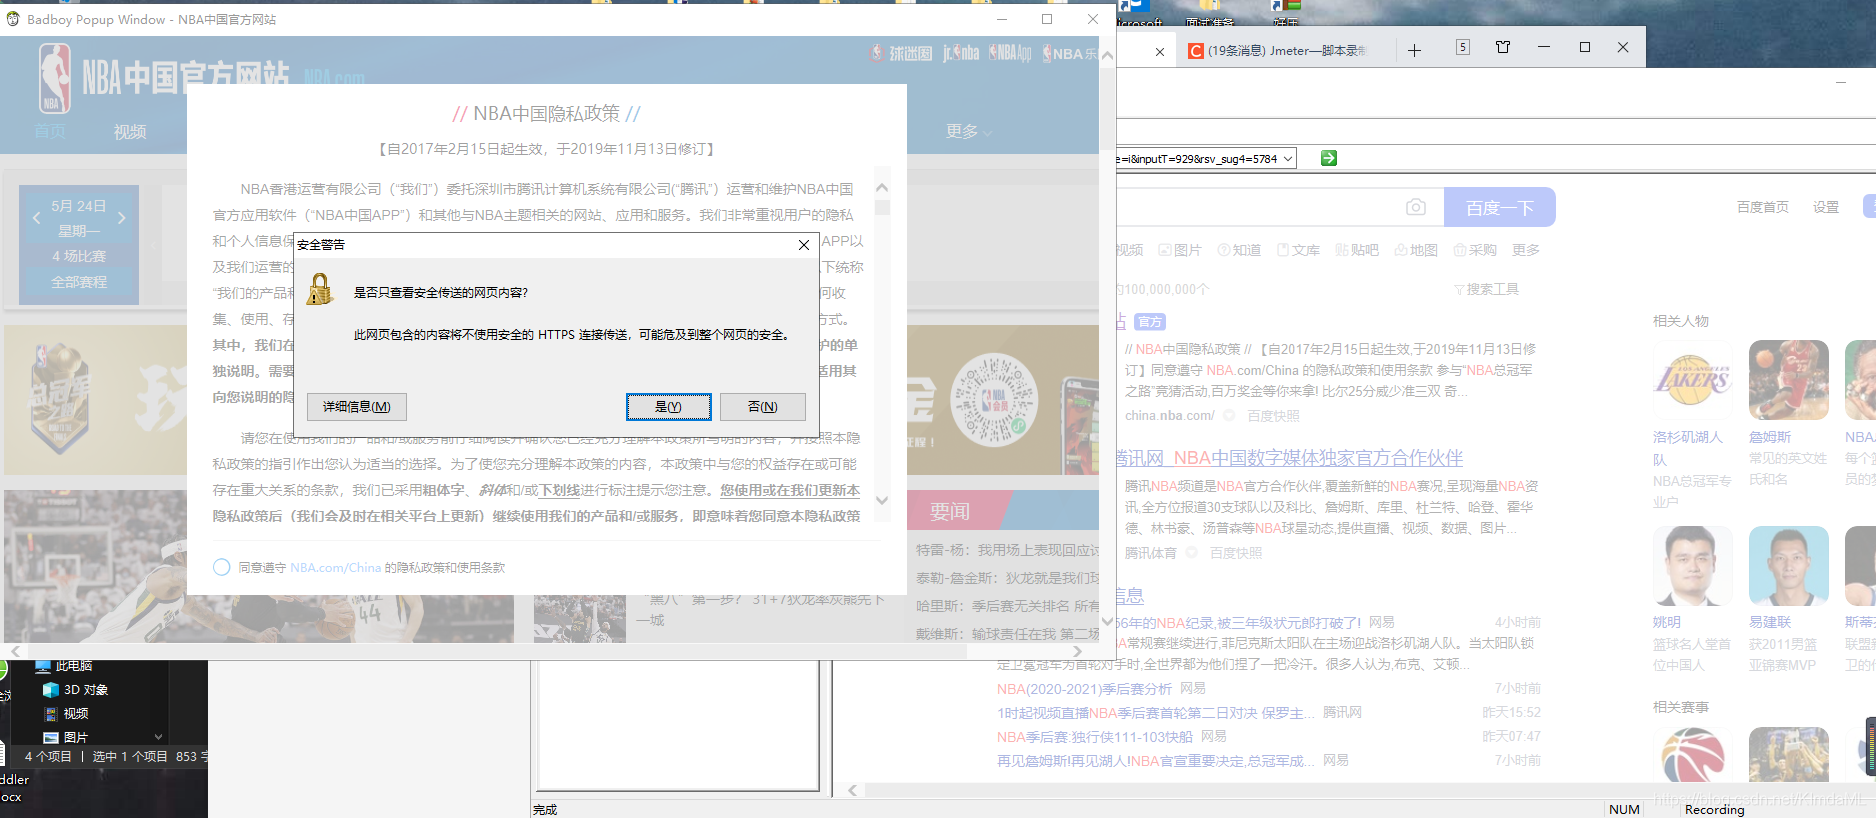This screenshot has height=818, width=1876.
Task: Open 洛杉矶湖人队 related link
Action: pos(1687,448)
